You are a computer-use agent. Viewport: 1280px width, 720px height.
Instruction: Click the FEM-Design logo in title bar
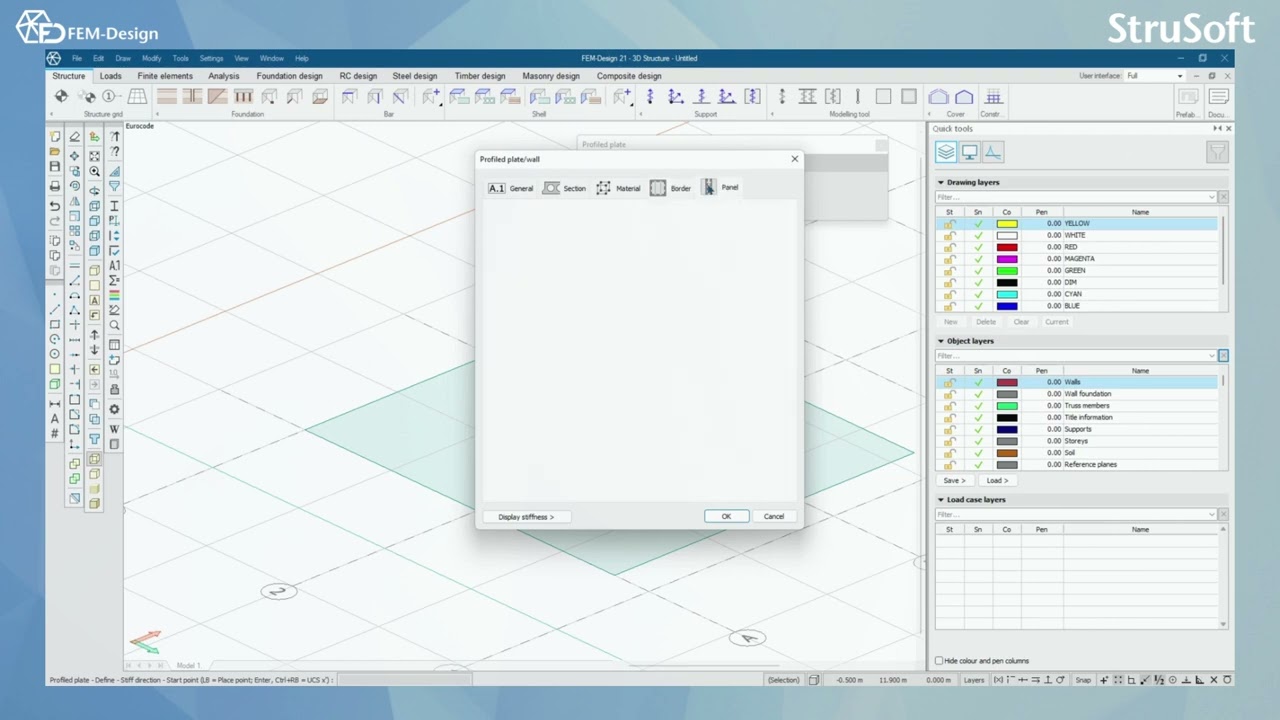coord(54,58)
